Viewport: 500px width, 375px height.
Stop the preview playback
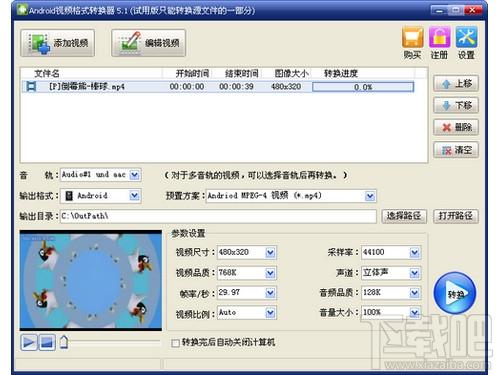pyautogui.click(x=47, y=342)
